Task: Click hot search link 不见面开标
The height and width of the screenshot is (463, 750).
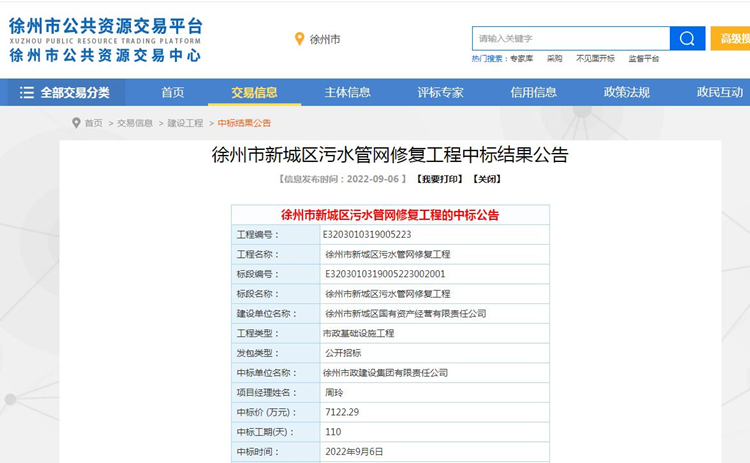Action: [596, 58]
